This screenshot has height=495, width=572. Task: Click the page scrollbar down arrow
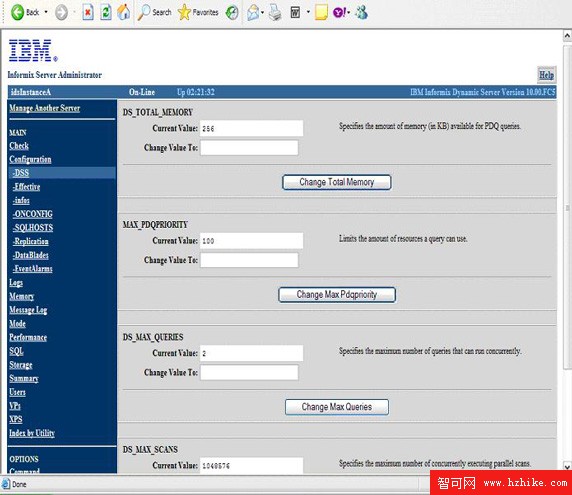click(567, 466)
